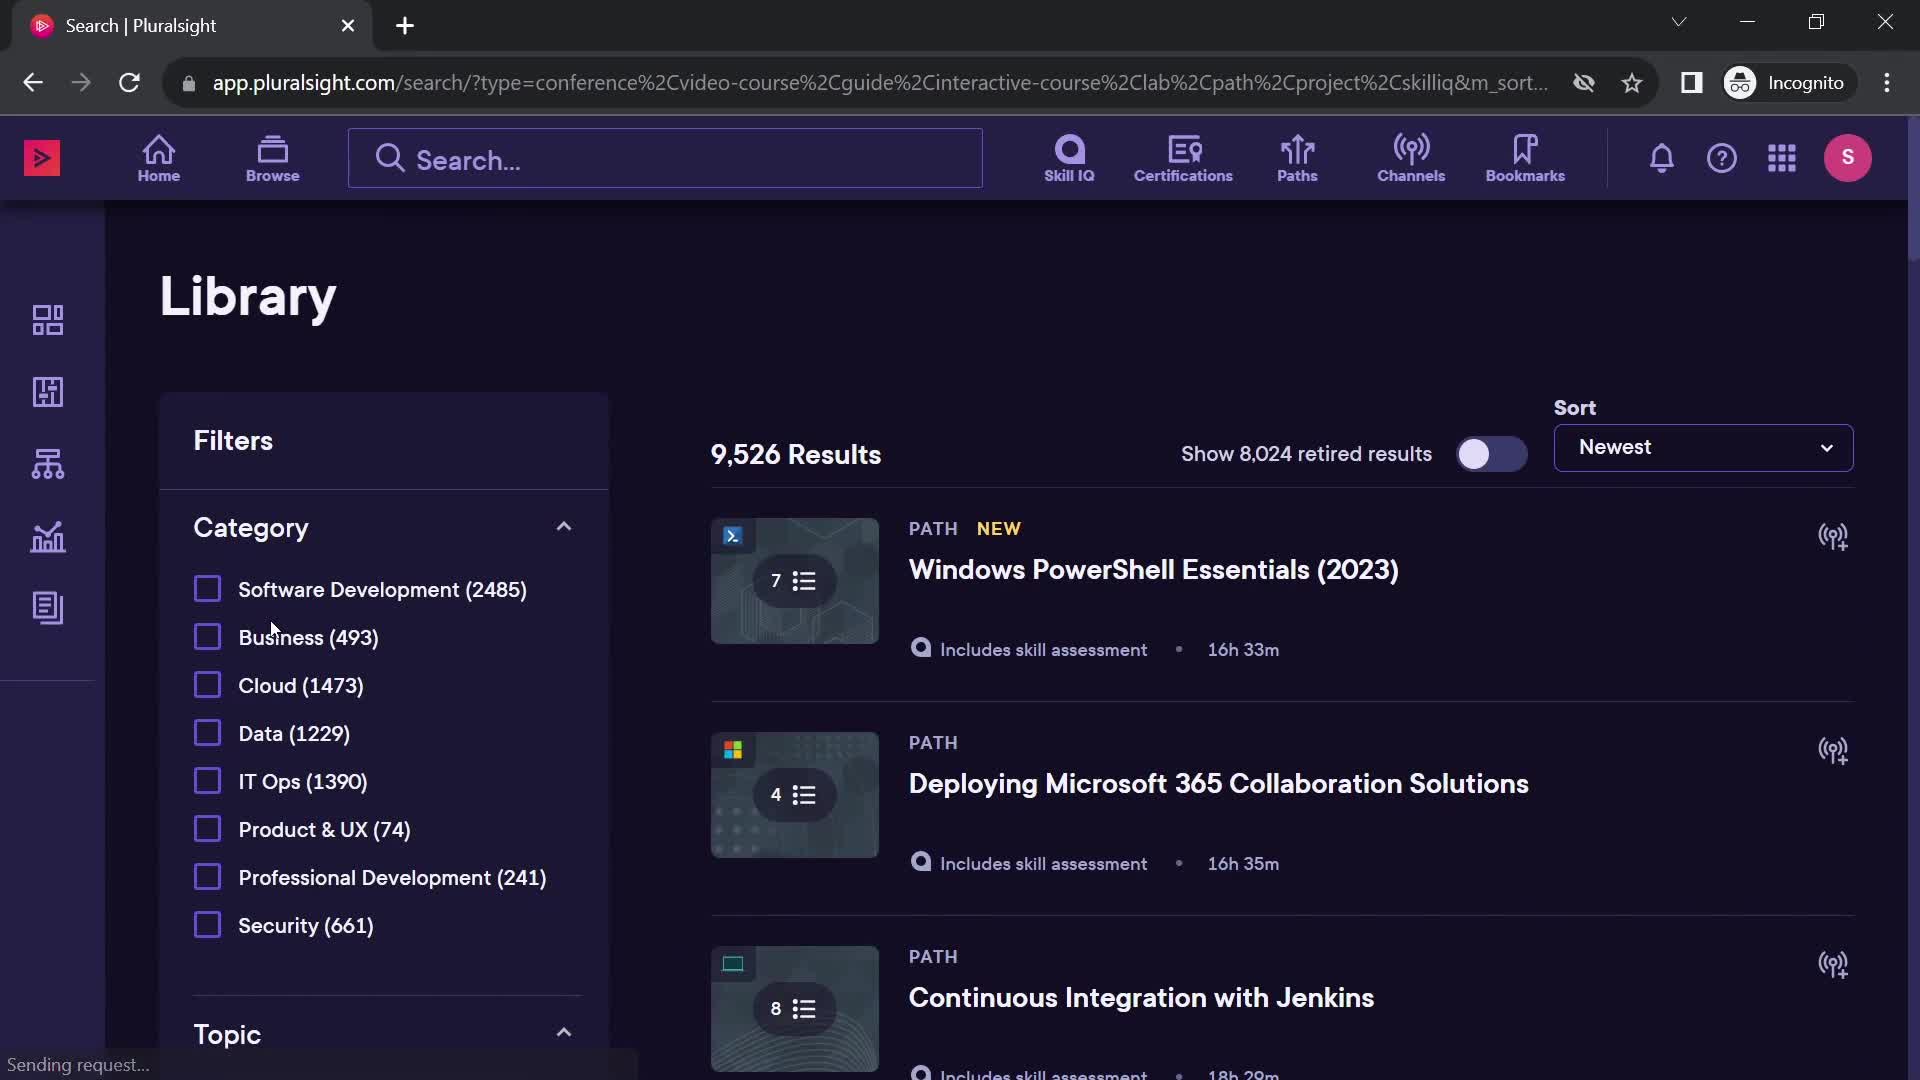Open the Windows PowerShell Essentials thumbnail
This screenshot has height=1080, width=1920.
tap(794, 581)
